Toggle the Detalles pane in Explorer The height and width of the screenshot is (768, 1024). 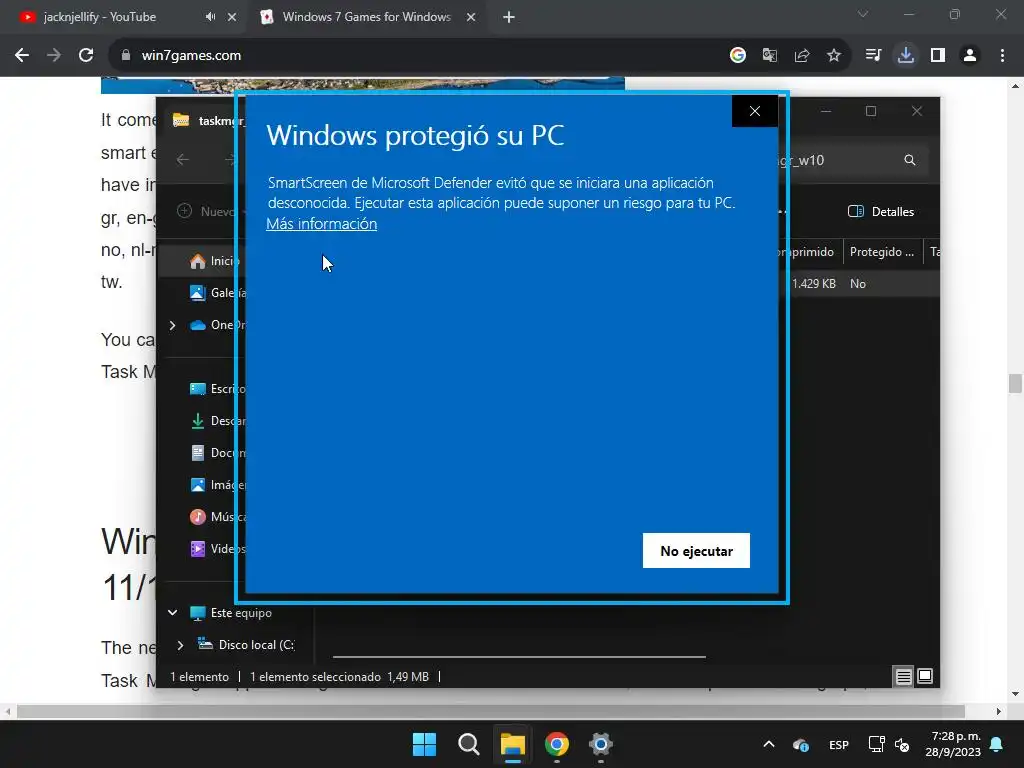click(x=881, y=212)
